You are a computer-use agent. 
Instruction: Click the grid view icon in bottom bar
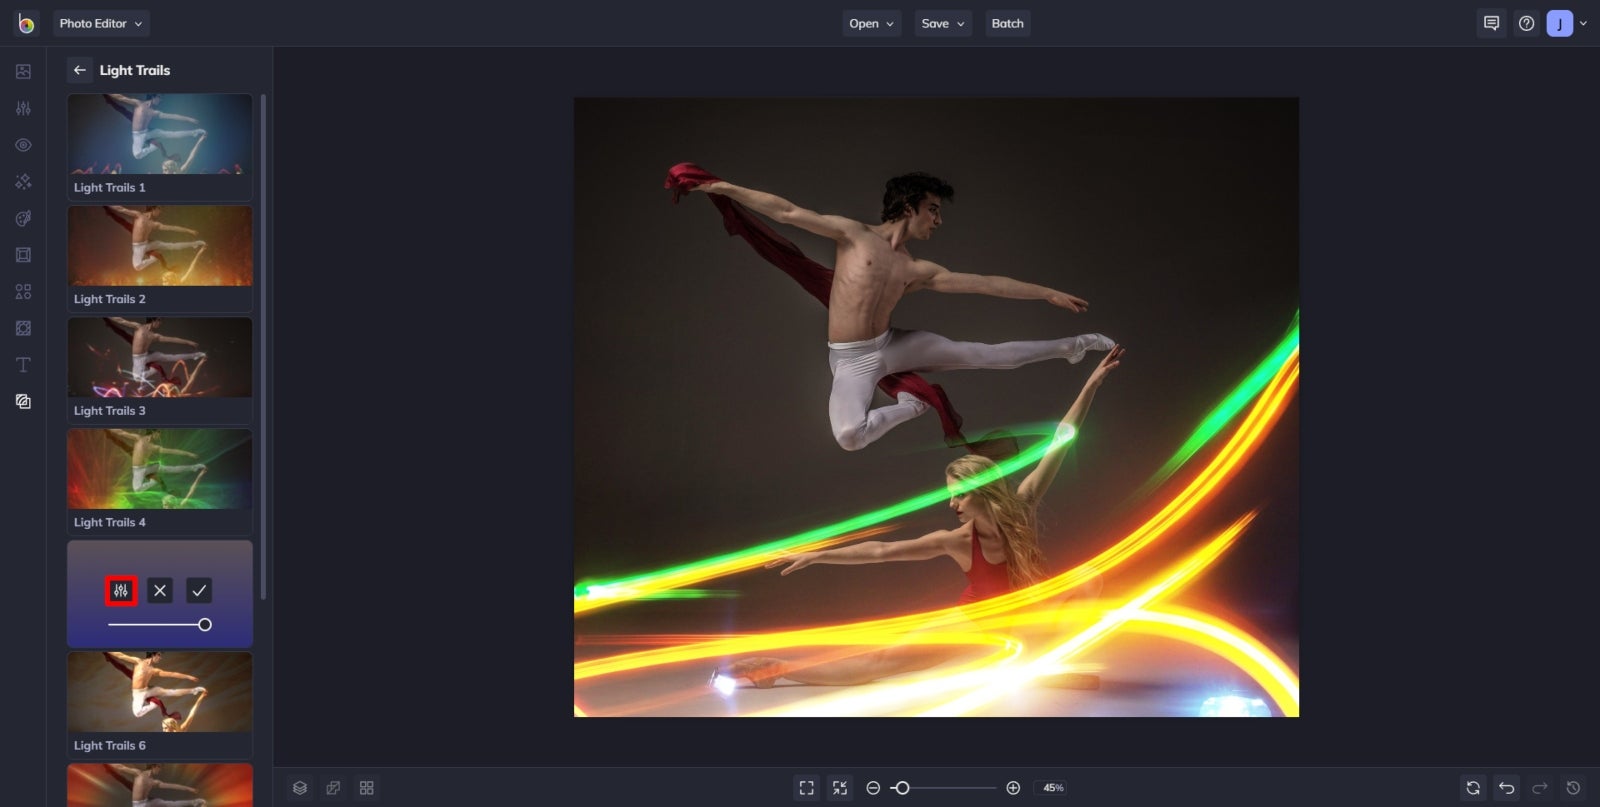tap(367, 788)
